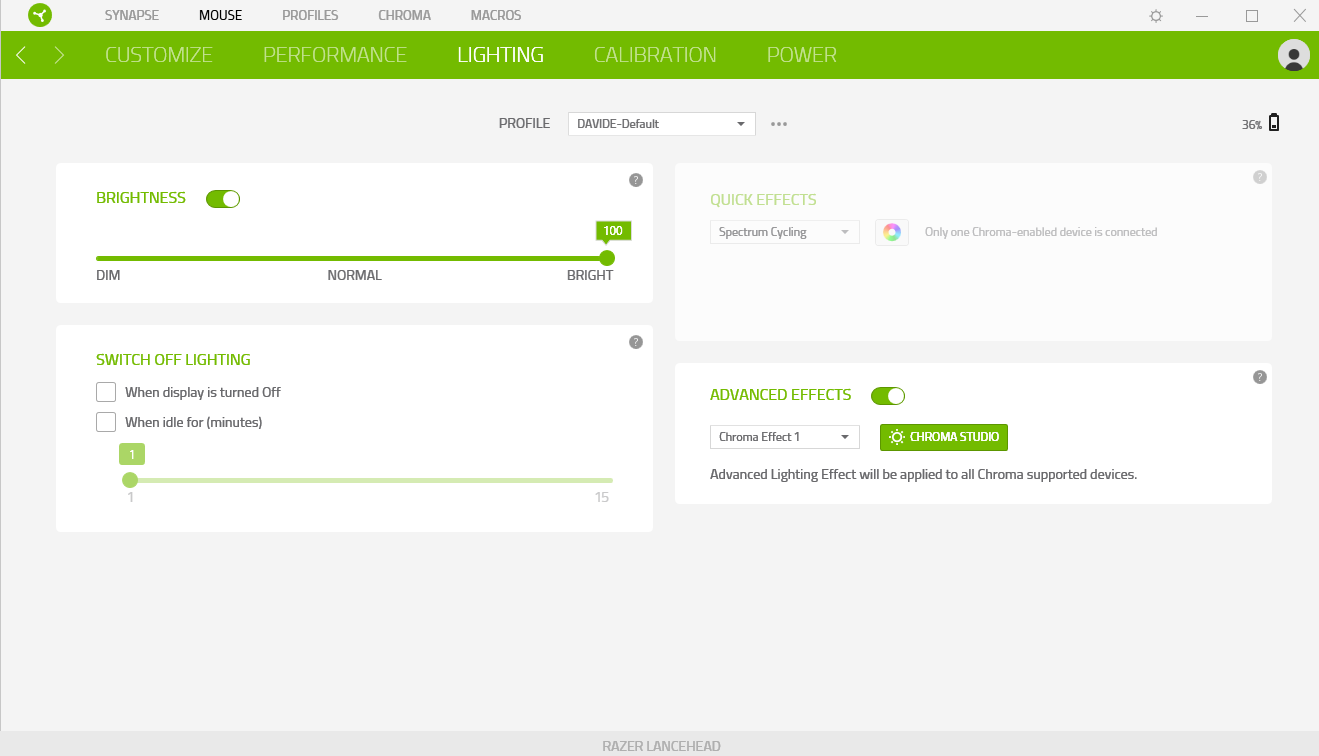
Task: Click the Razer logo icon
Action: (x=40, y=15)
